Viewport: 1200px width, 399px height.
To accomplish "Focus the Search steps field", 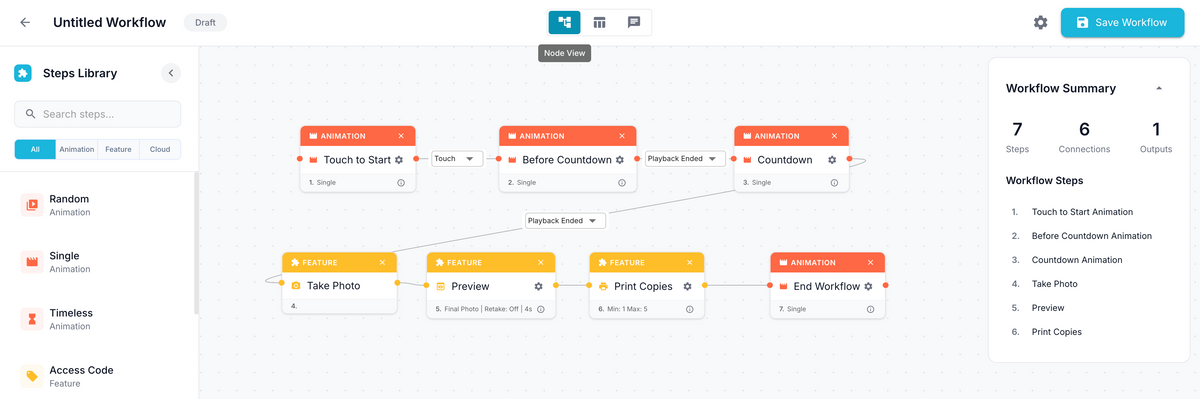I will [98, 114].
